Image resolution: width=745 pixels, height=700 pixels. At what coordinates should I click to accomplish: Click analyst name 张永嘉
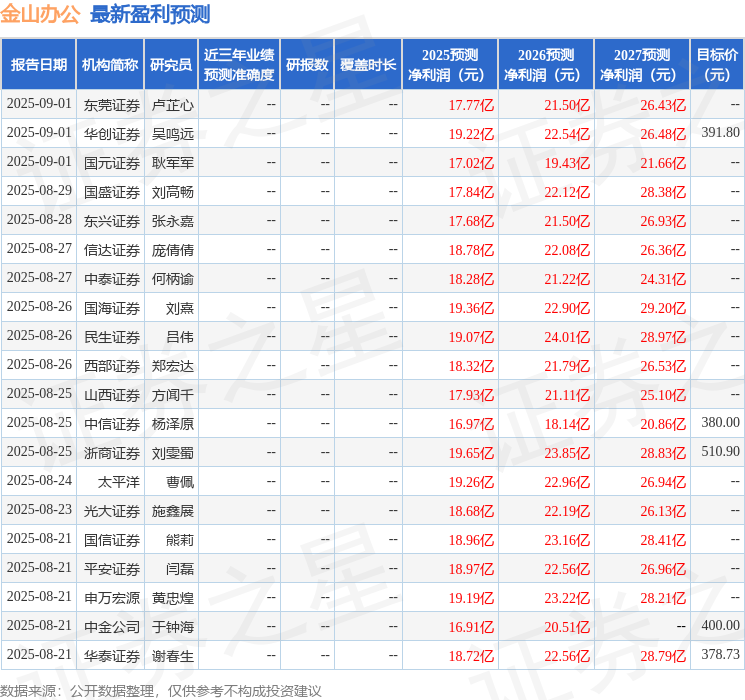[172, 221]
